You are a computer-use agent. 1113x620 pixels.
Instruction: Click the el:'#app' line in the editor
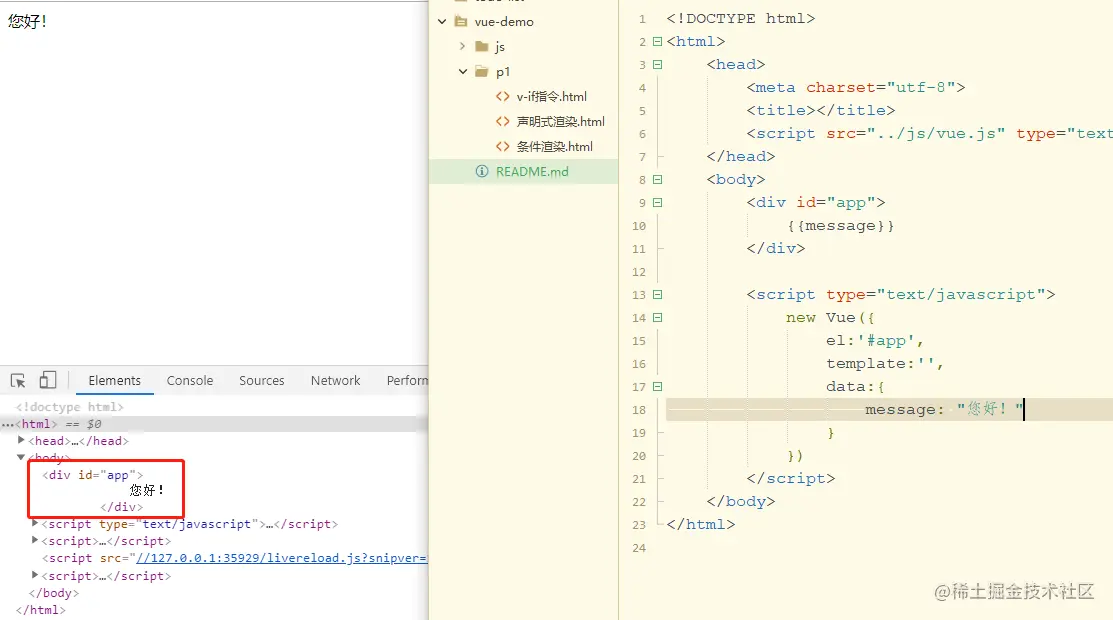click(x=874, y=341)
